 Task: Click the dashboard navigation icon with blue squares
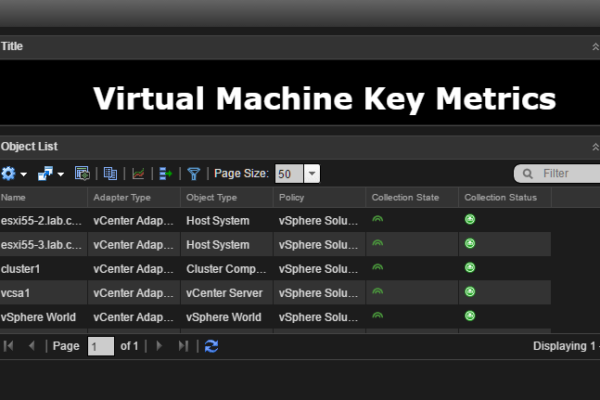[45, 174]
